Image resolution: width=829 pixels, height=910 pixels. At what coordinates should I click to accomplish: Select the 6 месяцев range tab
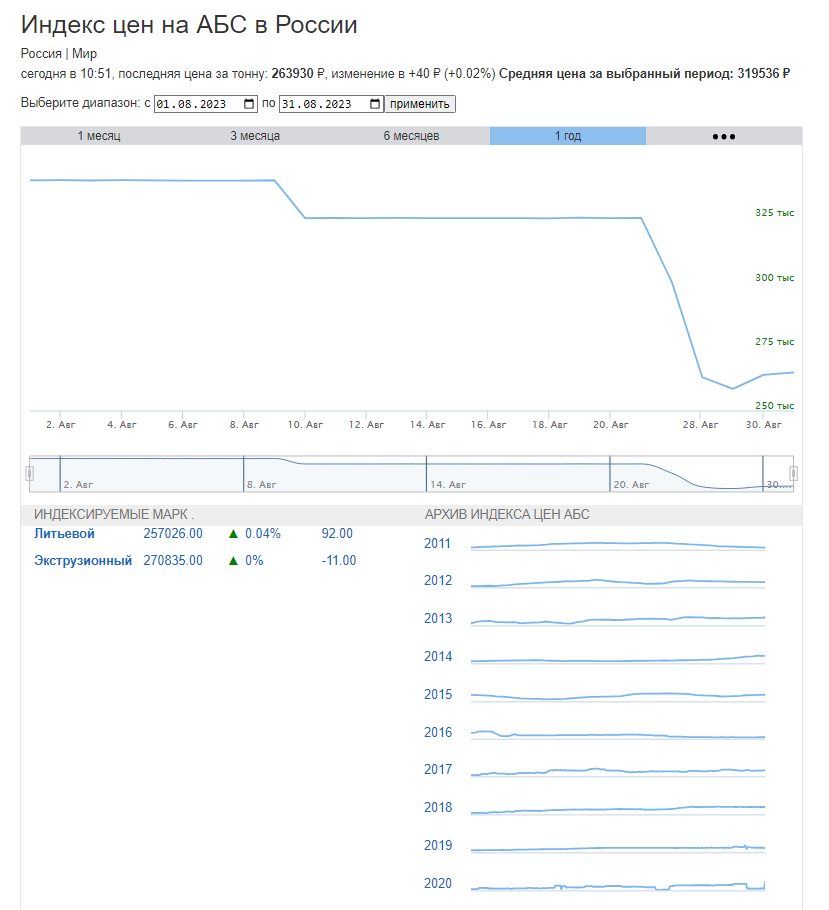(x=411, y=136)
